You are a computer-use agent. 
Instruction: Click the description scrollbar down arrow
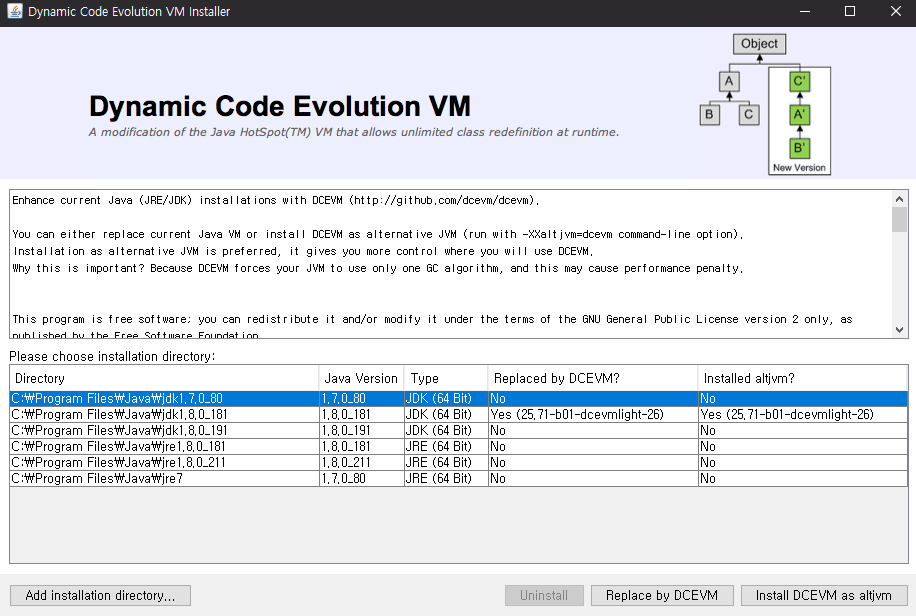pos(899,330)
